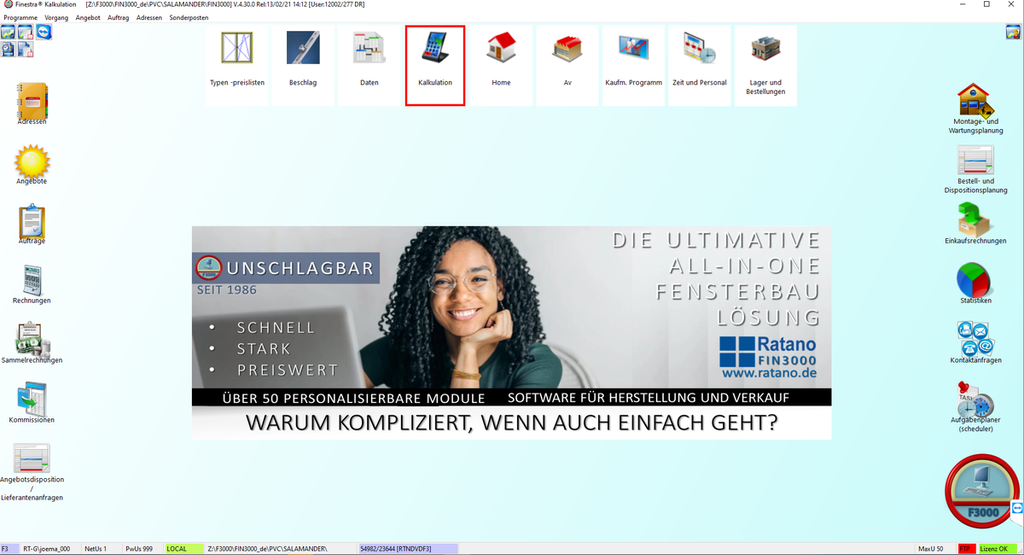
Task: Open the Zeit und Personal module
Action: point(699,58)
